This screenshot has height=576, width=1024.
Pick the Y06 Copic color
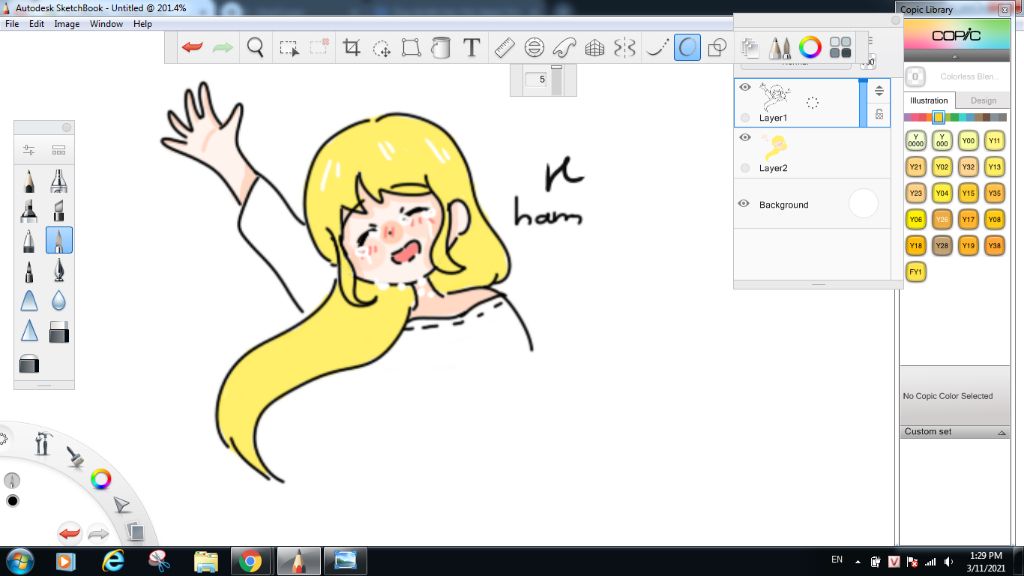tap(916, 219)
